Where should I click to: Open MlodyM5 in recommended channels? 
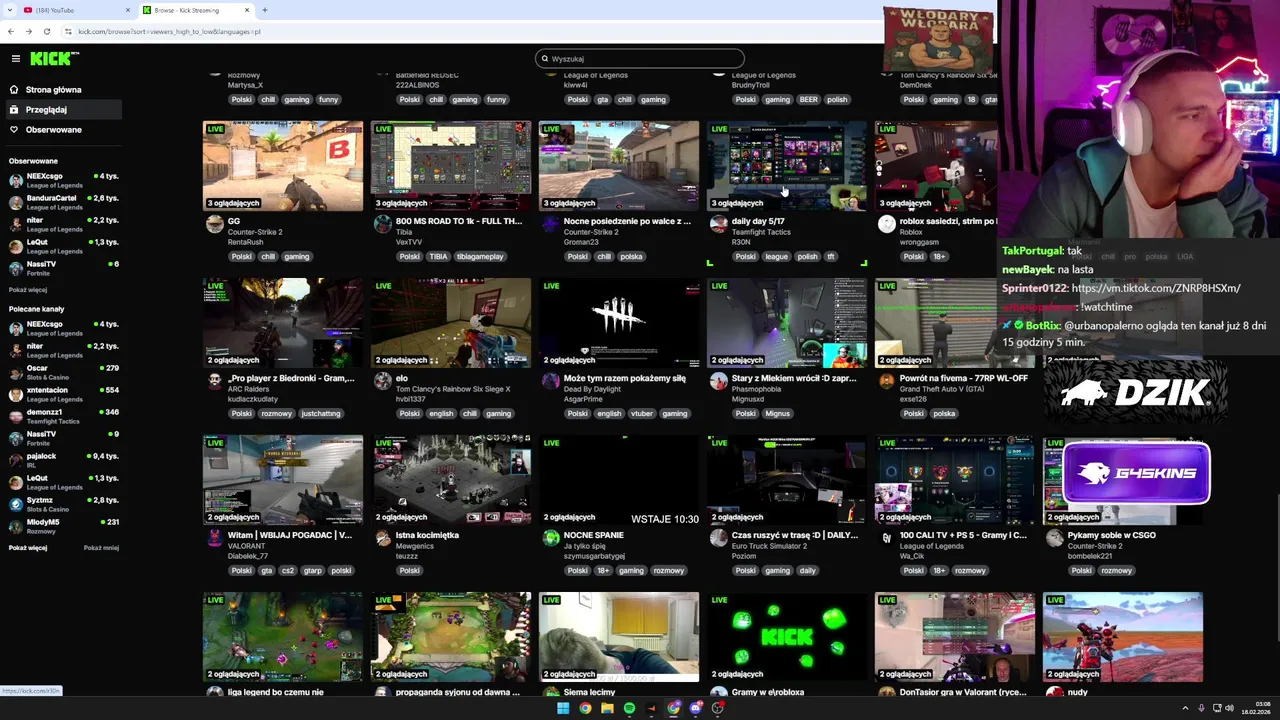43,522
